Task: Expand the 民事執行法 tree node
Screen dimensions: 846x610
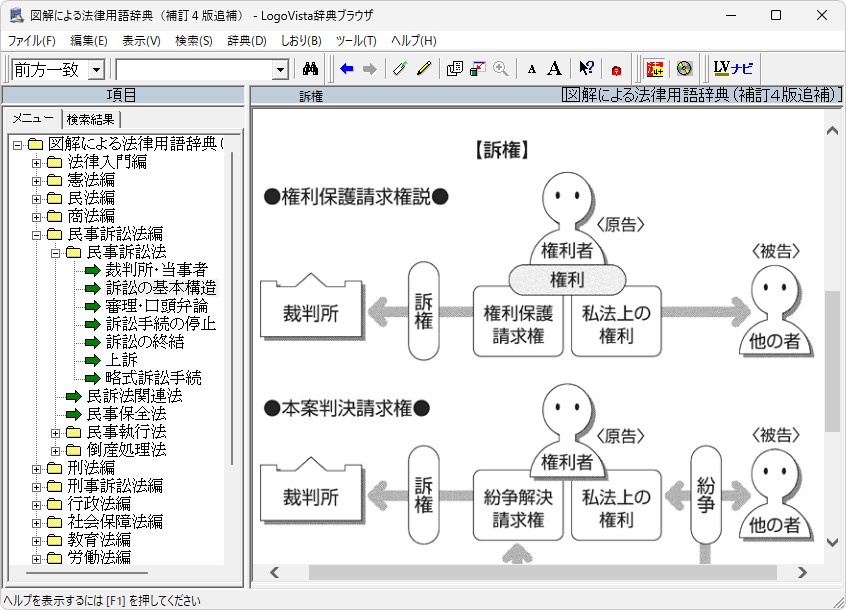Action: coord(55,432)
